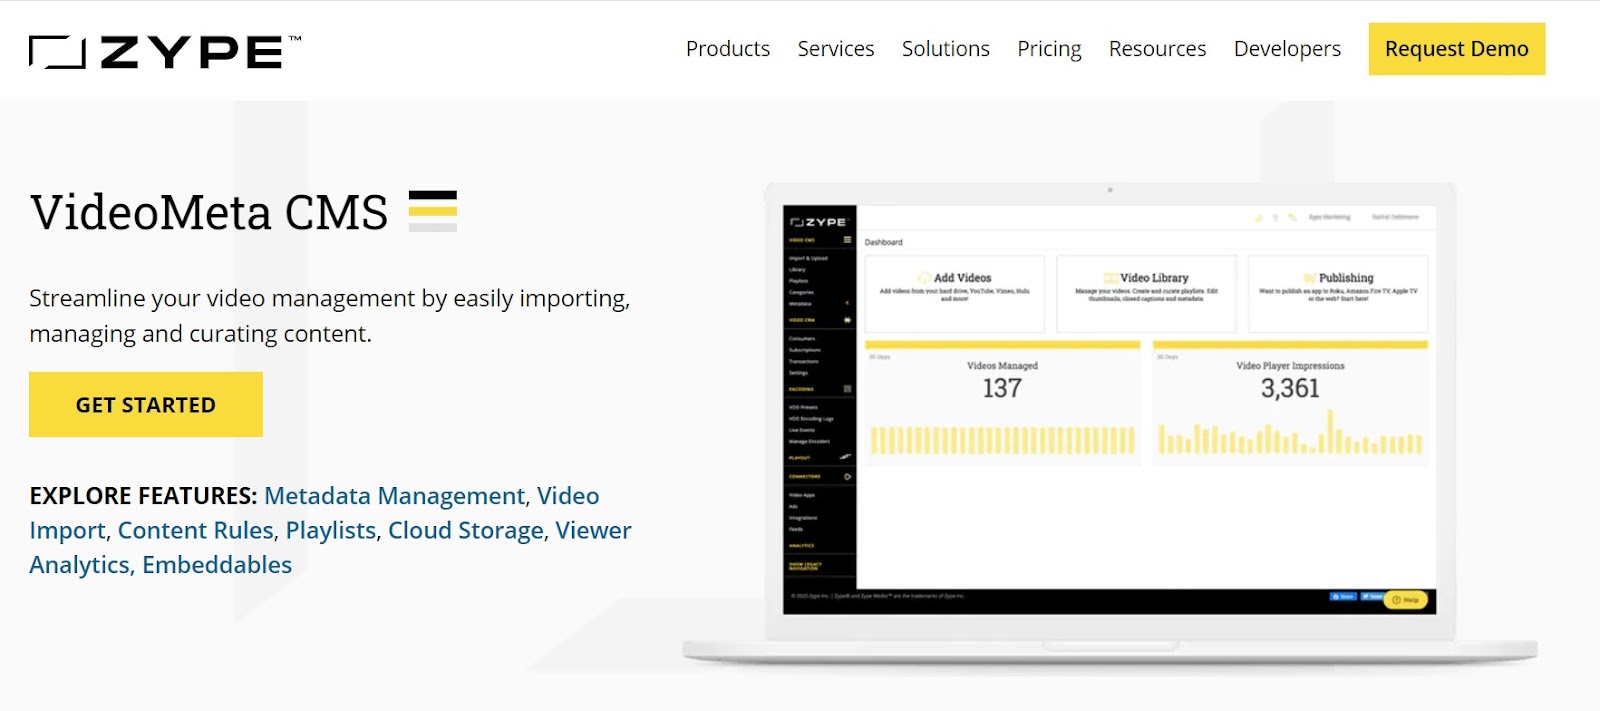Open the Content Rules feature link
The width and height of the screenshot is (1600, 711).
(x=196, y=530)
